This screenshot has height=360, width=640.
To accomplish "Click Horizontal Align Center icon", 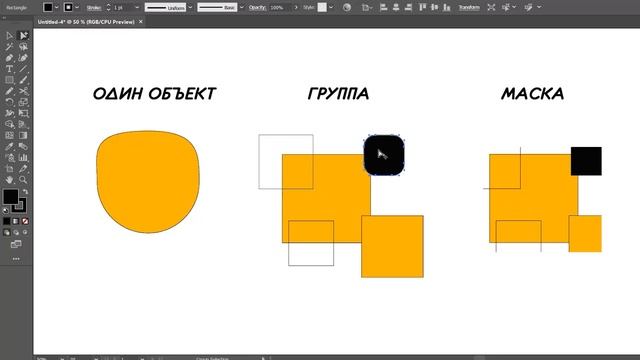I will point(396,7).
